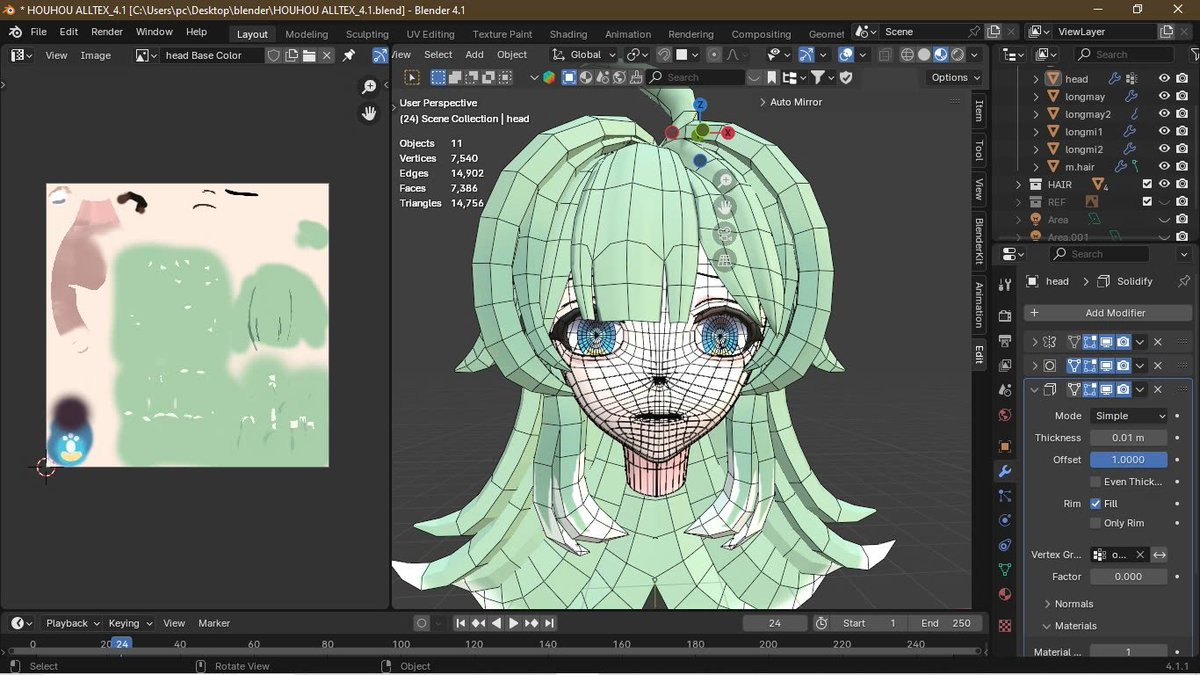
Task: Open the Global transform orientation dropdown
Action: click(585, 55)
